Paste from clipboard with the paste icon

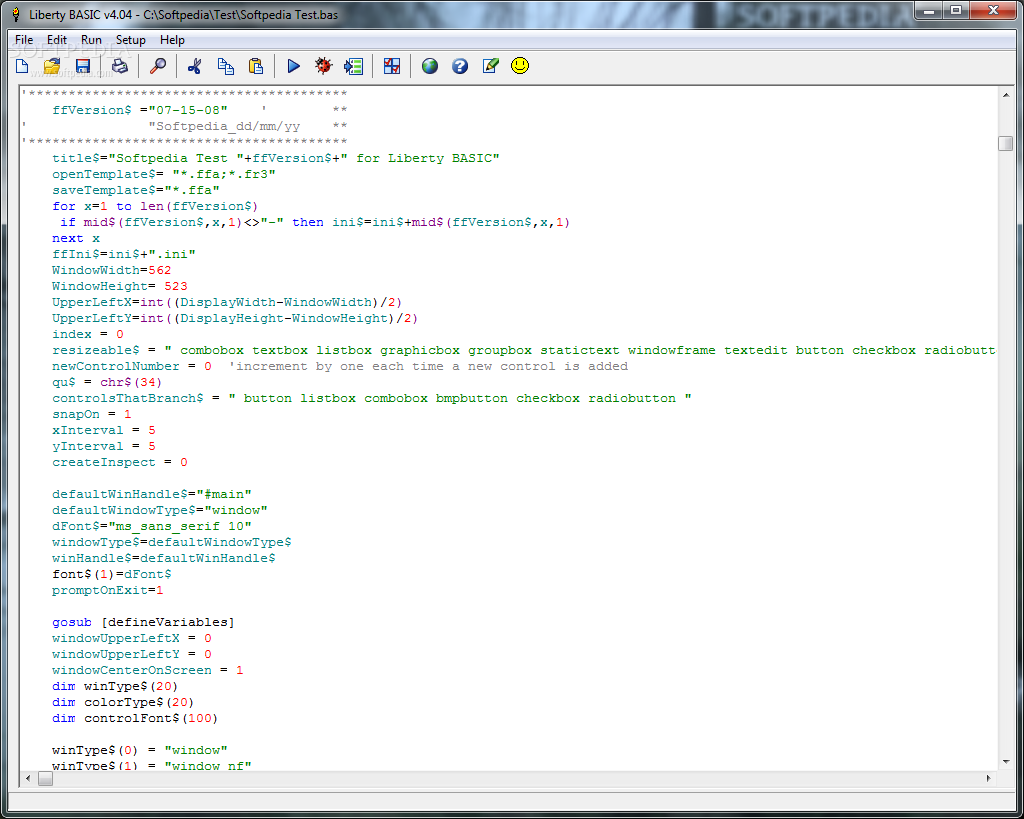pos(256,66)
